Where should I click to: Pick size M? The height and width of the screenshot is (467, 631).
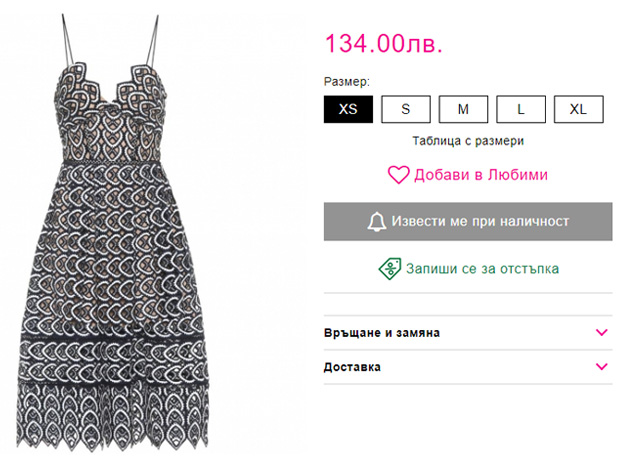[464, 109]
